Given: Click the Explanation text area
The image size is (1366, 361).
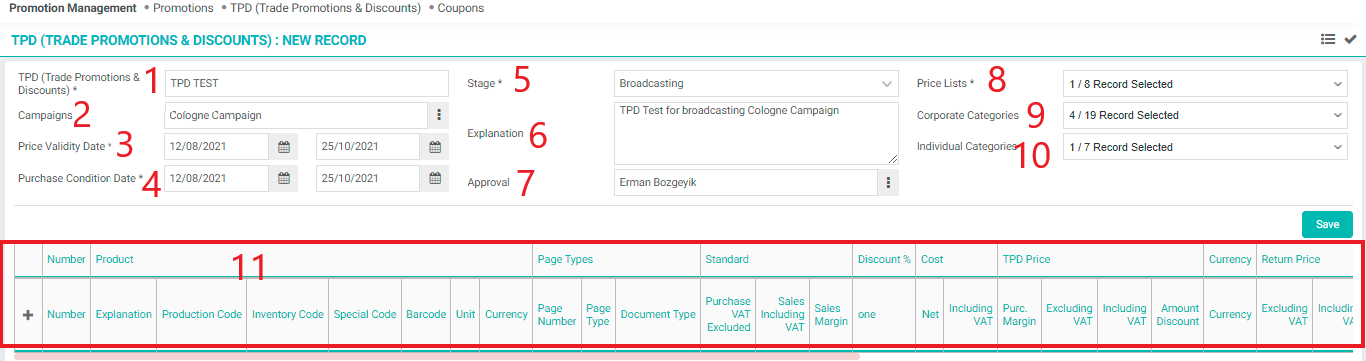Looking at the screenshot, I should tap(756, 133).
